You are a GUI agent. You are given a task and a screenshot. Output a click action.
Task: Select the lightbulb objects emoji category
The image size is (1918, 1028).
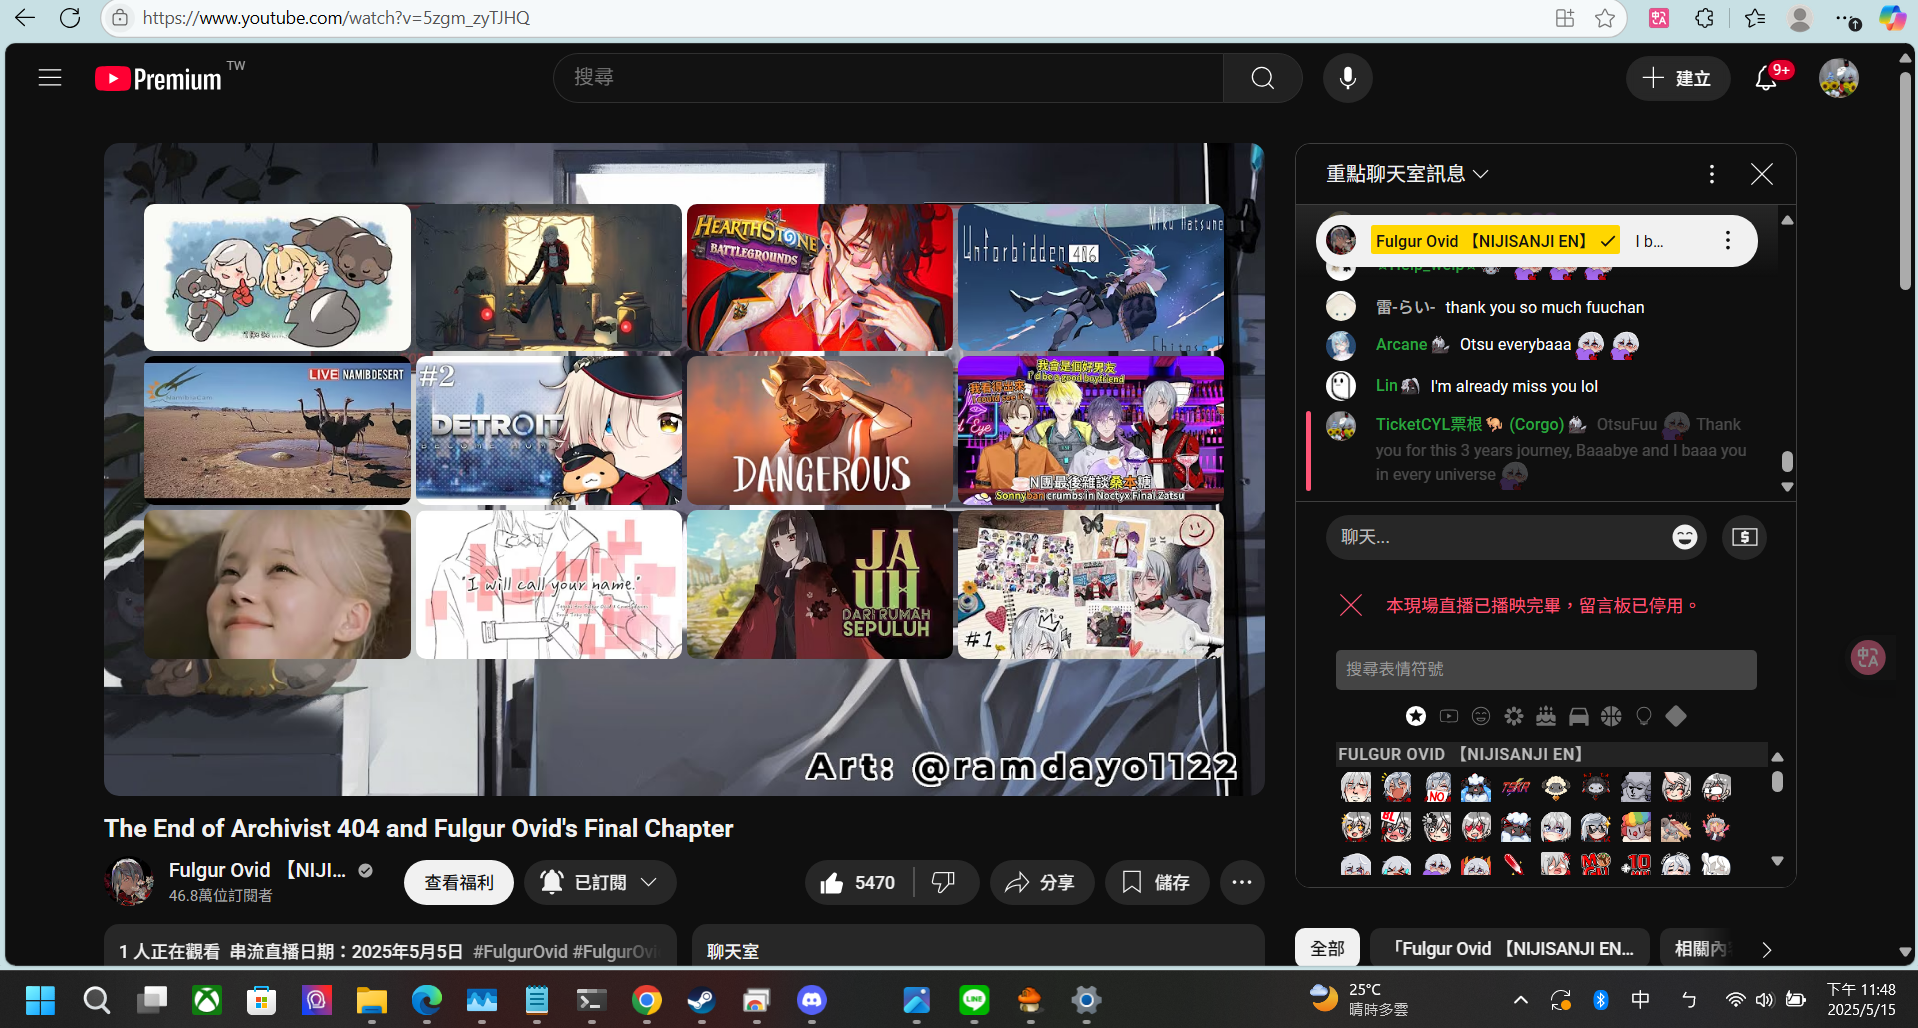[x=1643, y=716]
